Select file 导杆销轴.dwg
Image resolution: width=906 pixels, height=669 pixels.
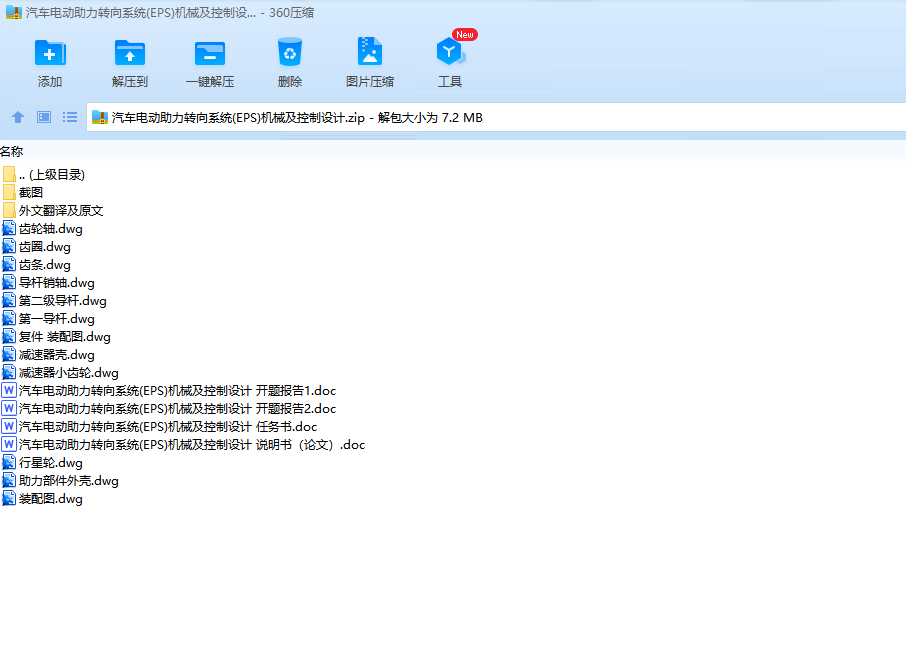coord(49,283)
